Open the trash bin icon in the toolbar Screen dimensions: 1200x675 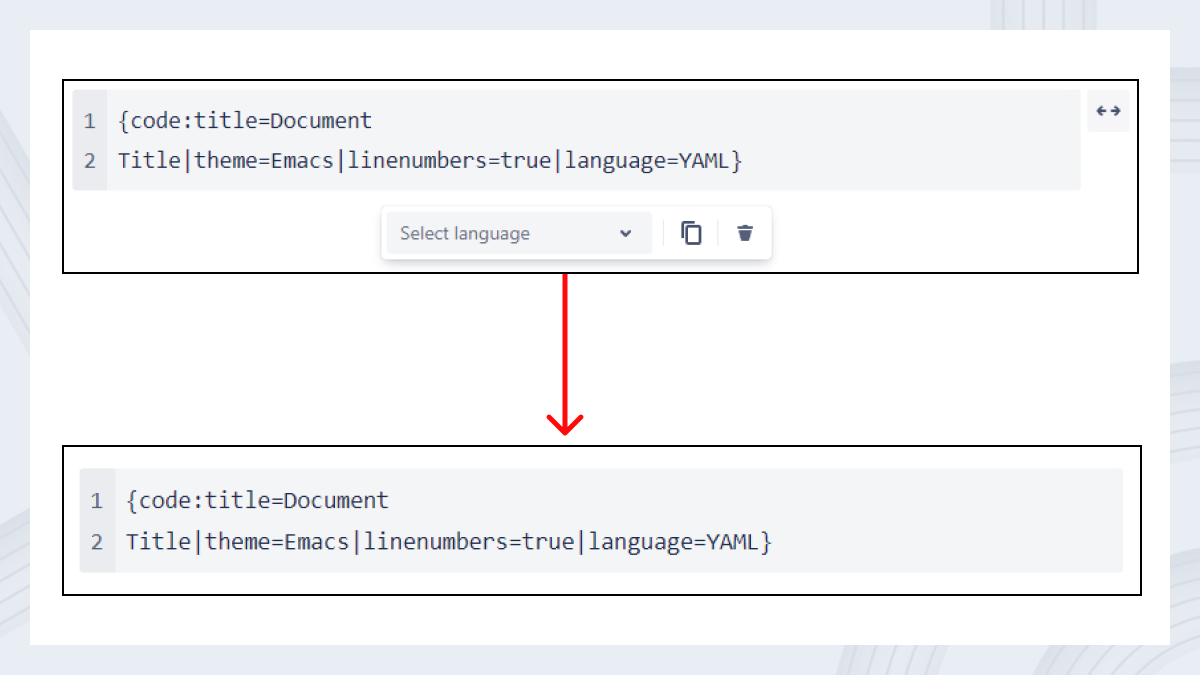point(744,232)
